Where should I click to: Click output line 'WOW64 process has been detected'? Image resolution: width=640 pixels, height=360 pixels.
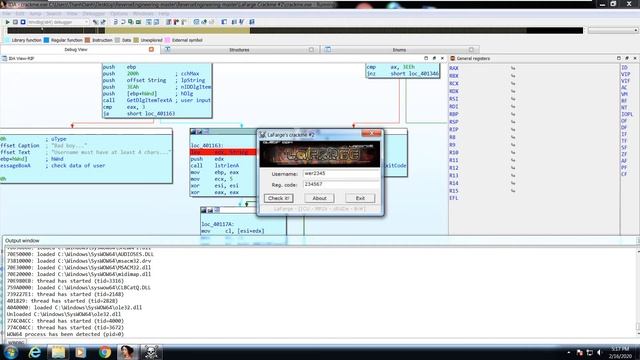click(x=65, y=334)
